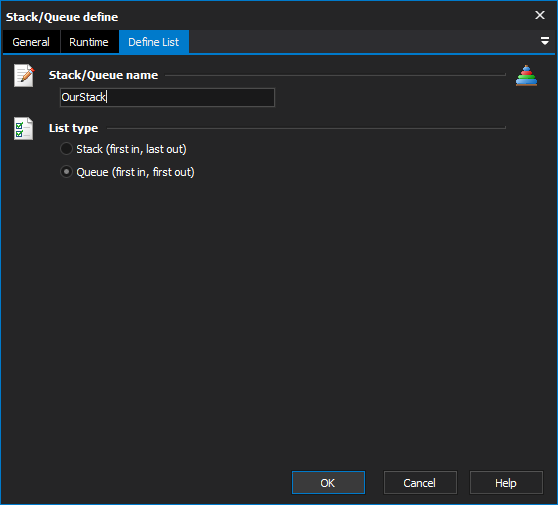
Task: Click the checklist List type icon
Action: 23,128
